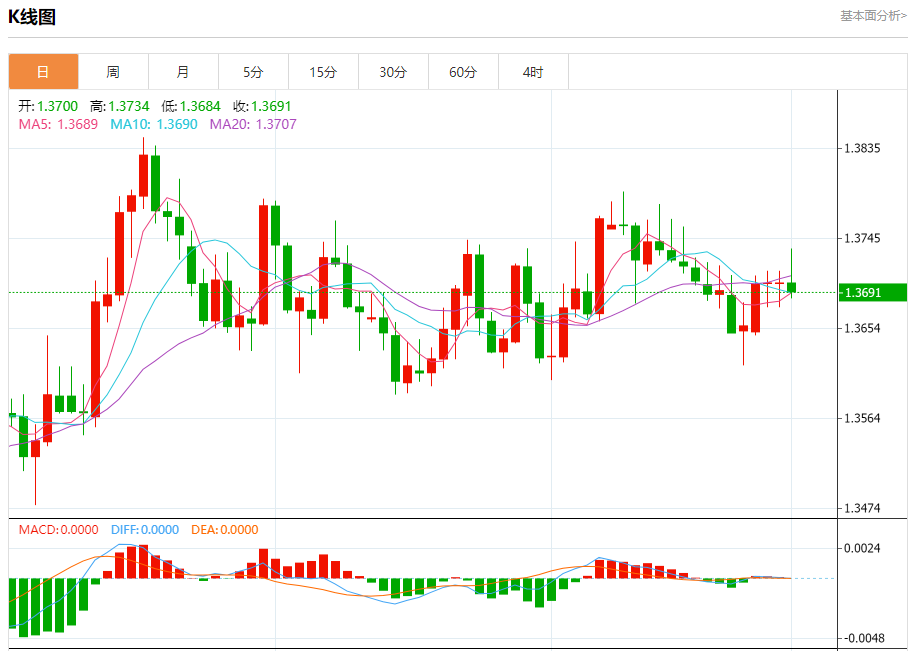This screenshot has width=915, height=651.
Task: Click the DIFF:0.0000 indicator label
Action: click(x=145, y=530)
